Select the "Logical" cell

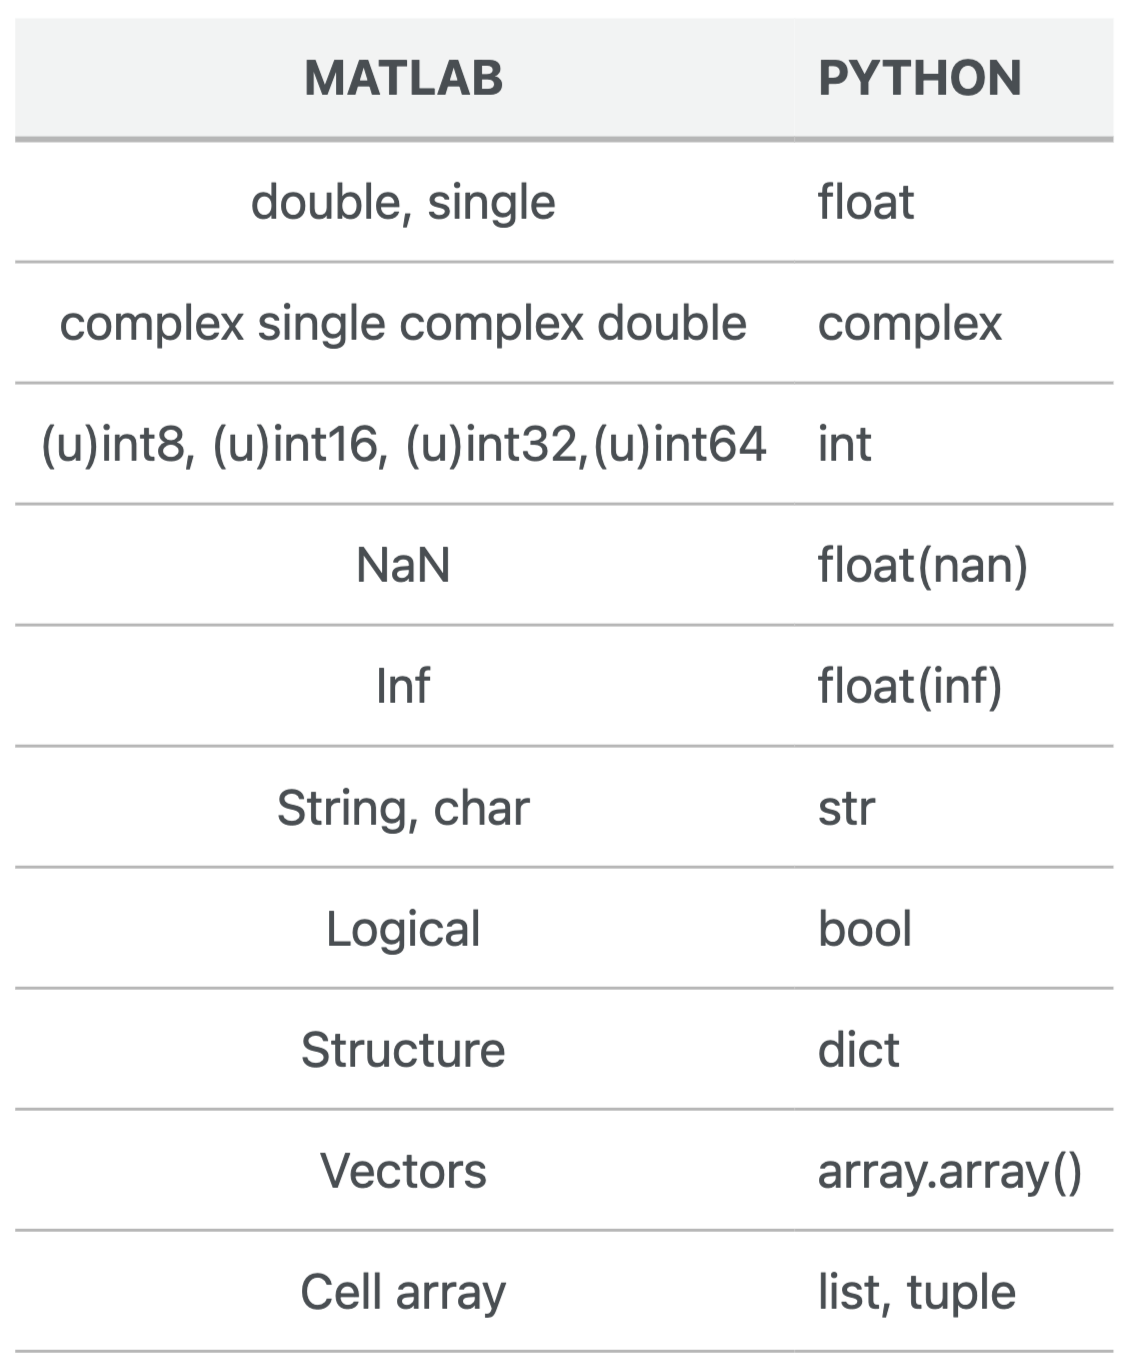(x=403, y=929)
